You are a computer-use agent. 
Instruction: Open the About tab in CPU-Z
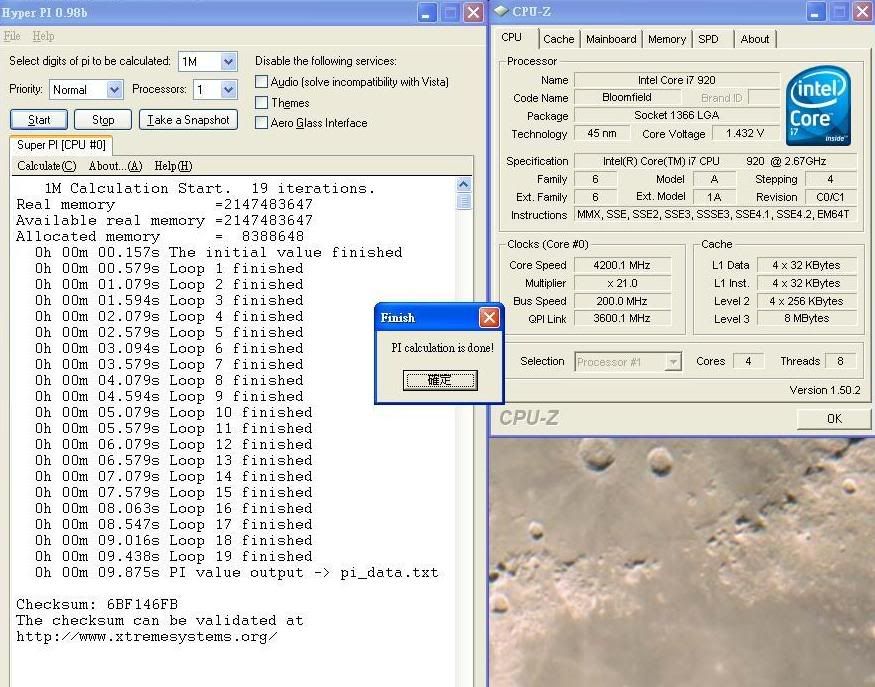tap(754, 39)
